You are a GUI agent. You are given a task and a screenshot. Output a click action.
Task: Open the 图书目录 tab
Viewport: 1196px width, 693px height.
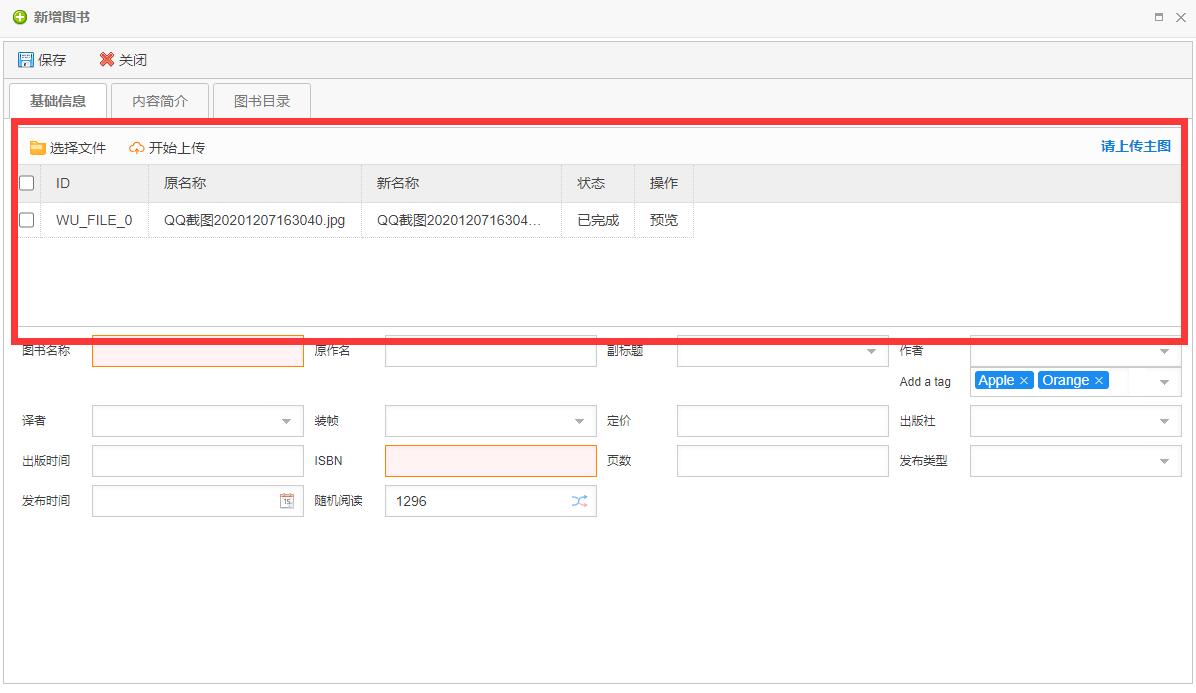coord(261,100)
